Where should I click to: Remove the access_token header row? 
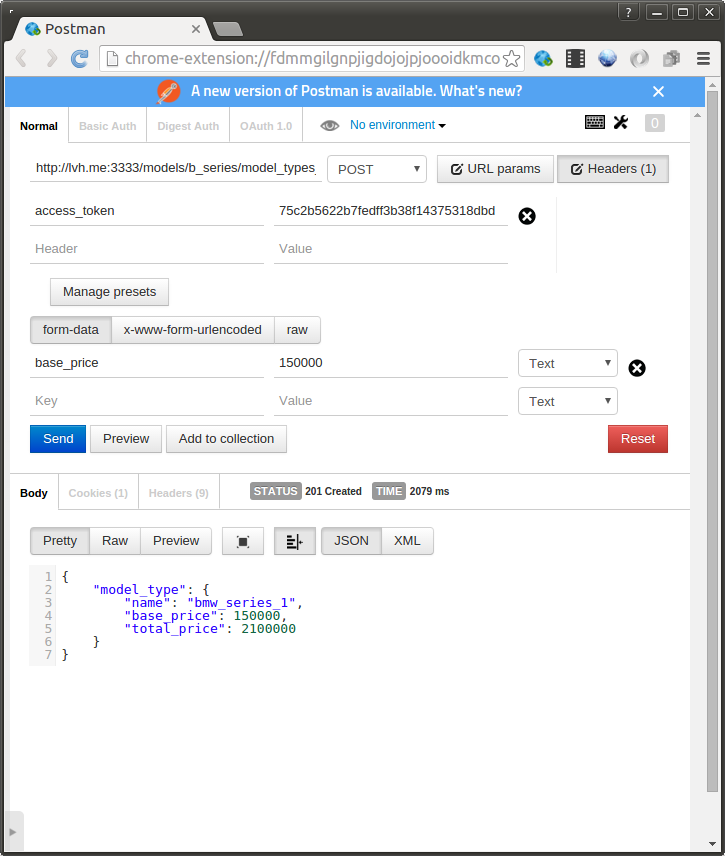tap(527, 216)
